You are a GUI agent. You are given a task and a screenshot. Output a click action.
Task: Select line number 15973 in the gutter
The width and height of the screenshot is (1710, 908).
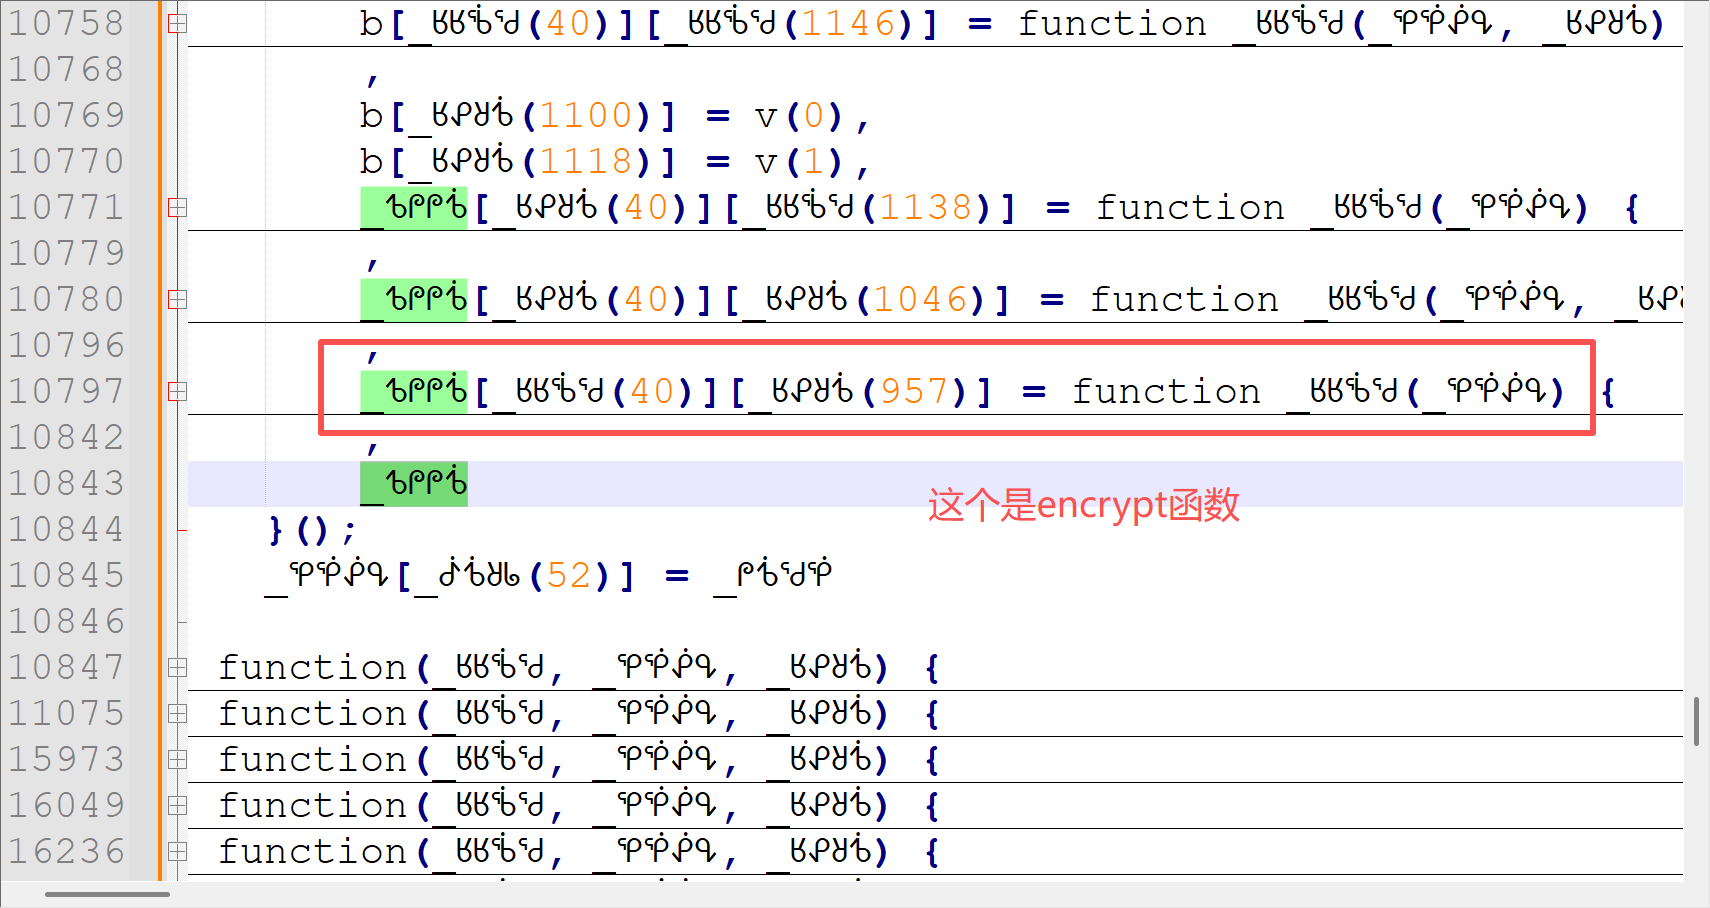[66, 759]
